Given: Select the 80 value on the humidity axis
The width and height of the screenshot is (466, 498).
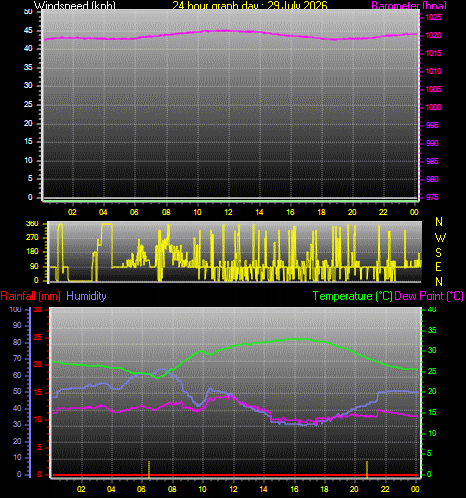Looking at the screenshot, I should [x=17, y=342].
